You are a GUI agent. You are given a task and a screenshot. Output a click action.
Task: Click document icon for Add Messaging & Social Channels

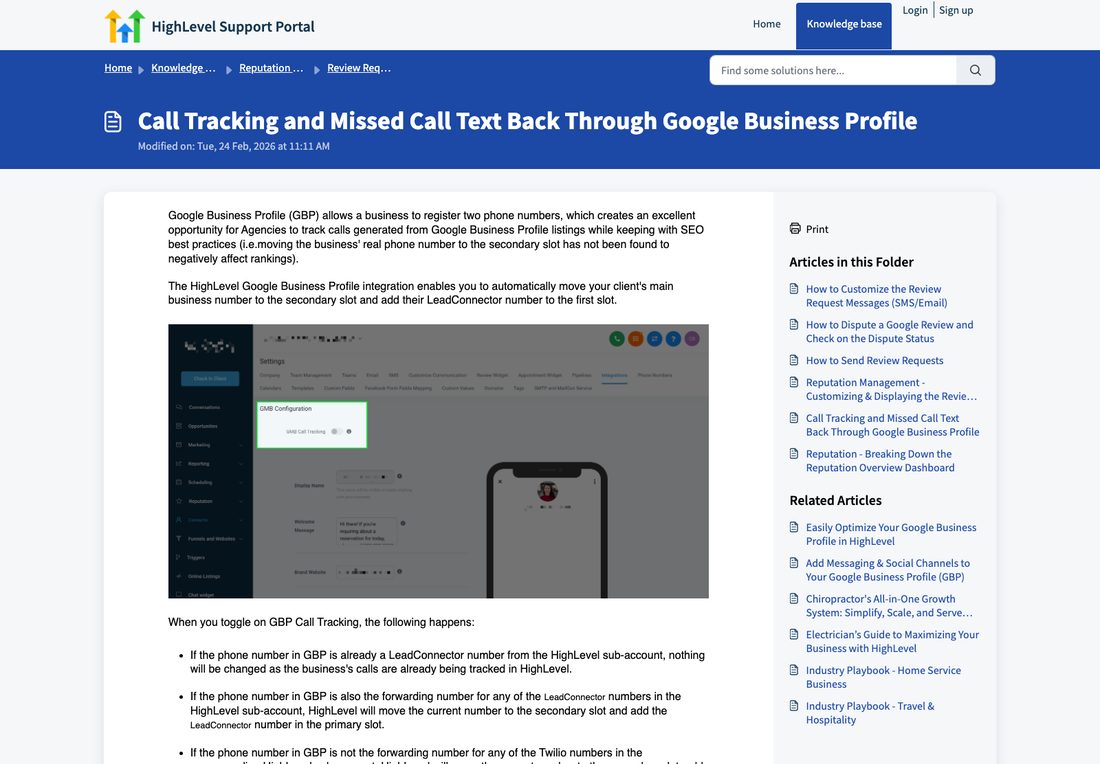click(794, 563)
